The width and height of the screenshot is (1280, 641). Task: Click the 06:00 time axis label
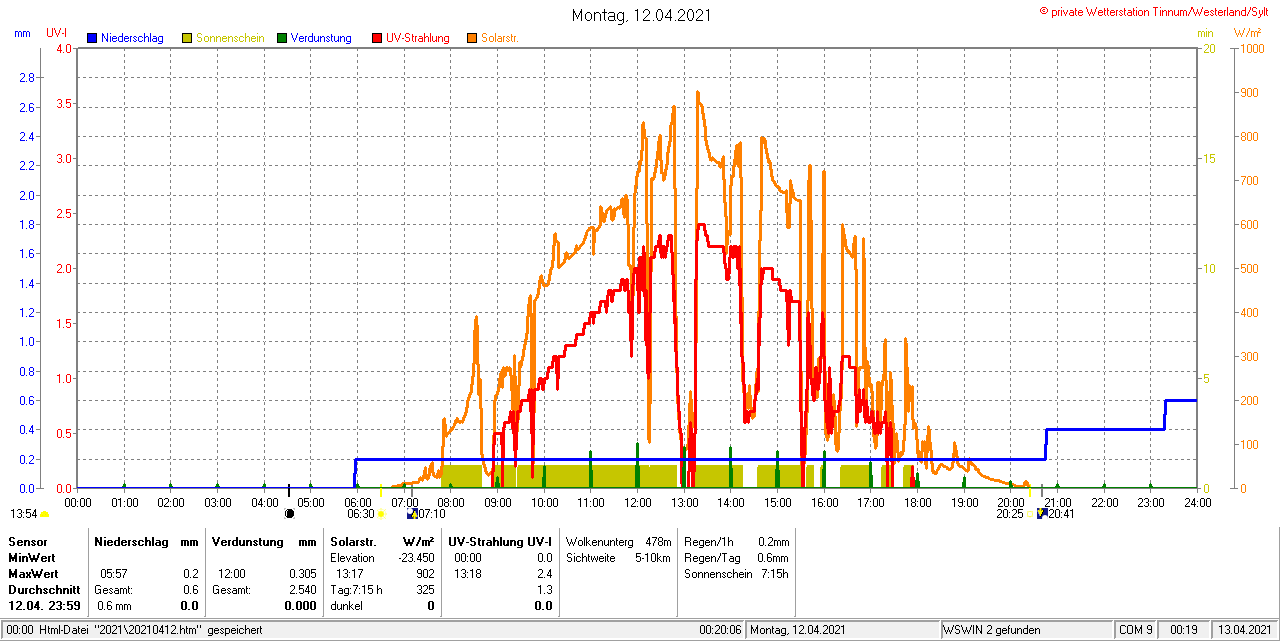pos(357,502)
